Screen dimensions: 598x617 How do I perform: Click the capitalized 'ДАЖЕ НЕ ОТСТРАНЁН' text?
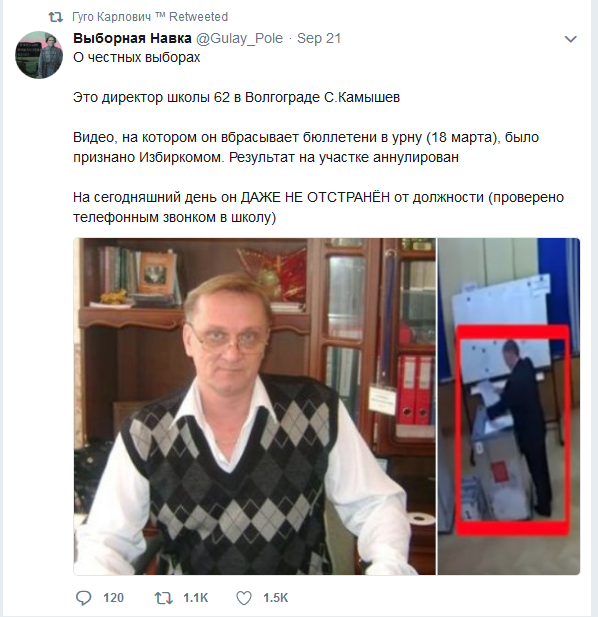pyautogui.click(x=315, y=197)
